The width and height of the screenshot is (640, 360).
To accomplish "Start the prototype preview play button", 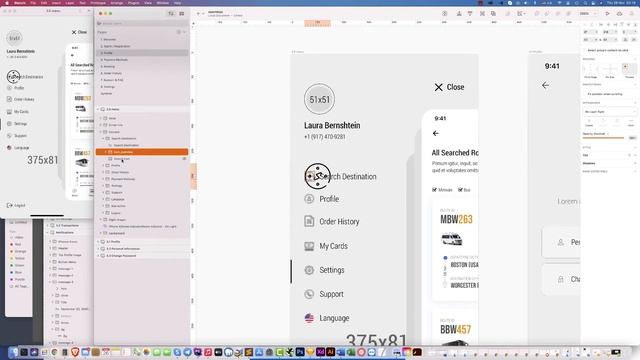I will 607,13.
